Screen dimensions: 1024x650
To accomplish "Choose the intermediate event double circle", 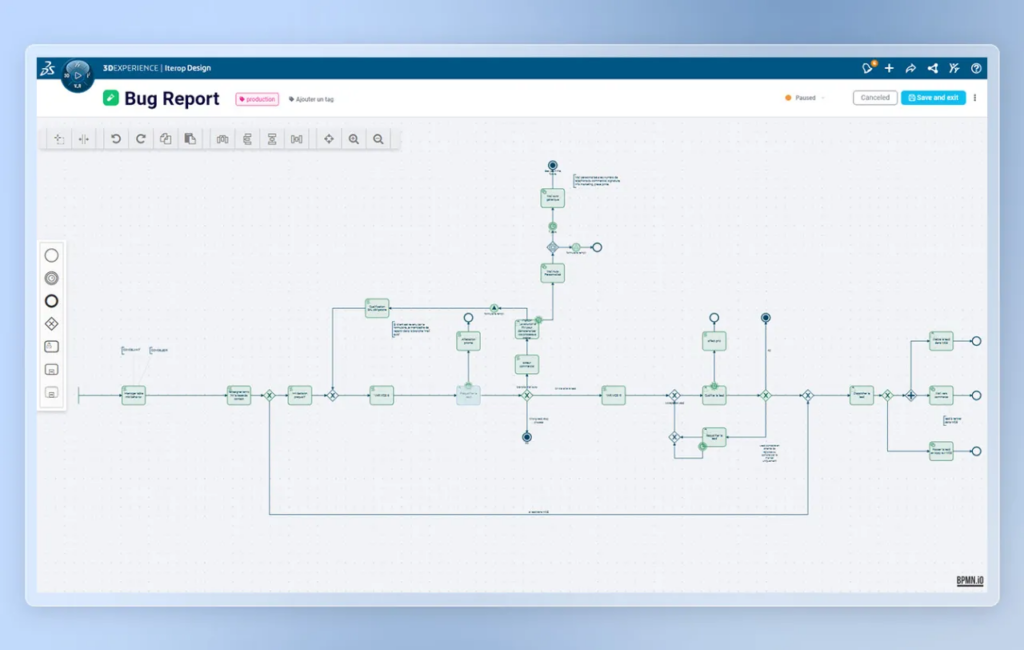I will tap(52, 278).
